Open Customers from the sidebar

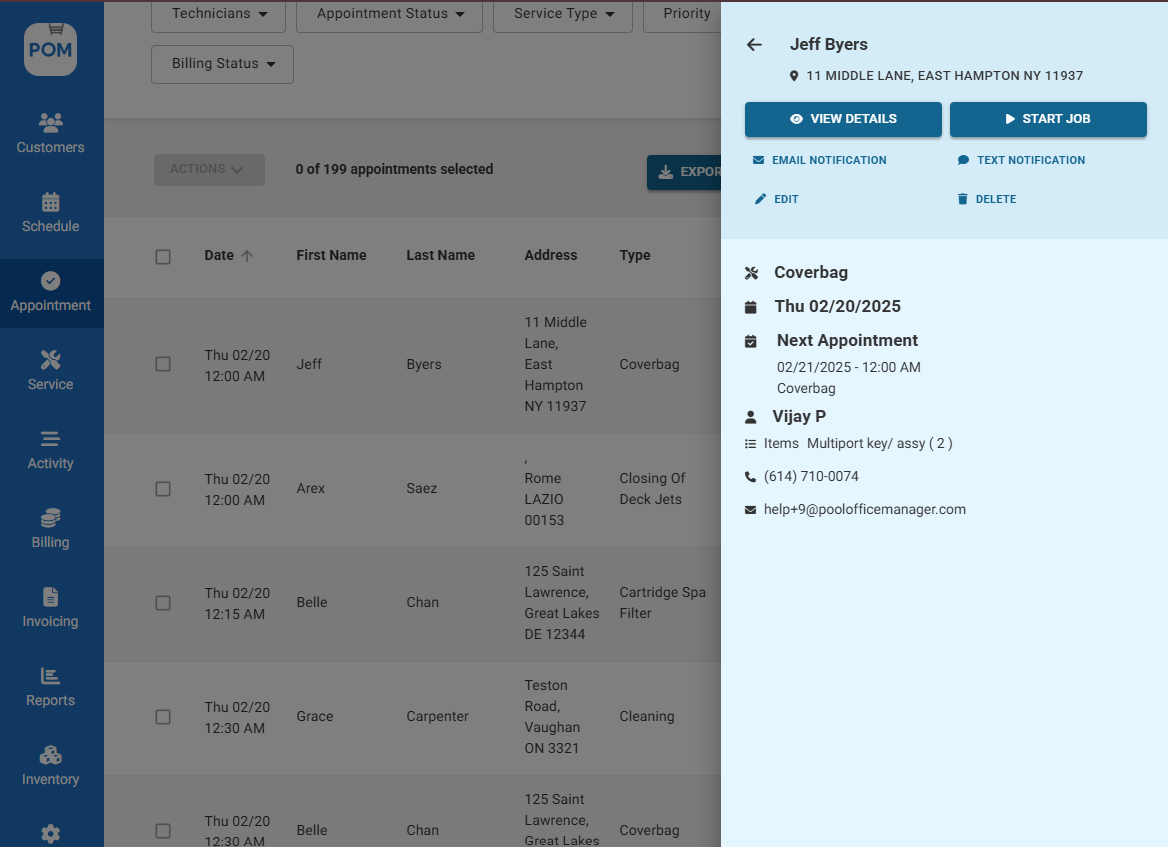(50, 133)
